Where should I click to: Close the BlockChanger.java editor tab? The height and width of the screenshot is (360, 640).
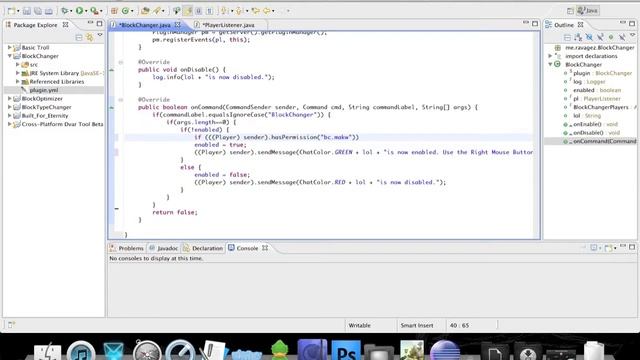point(178,25)
